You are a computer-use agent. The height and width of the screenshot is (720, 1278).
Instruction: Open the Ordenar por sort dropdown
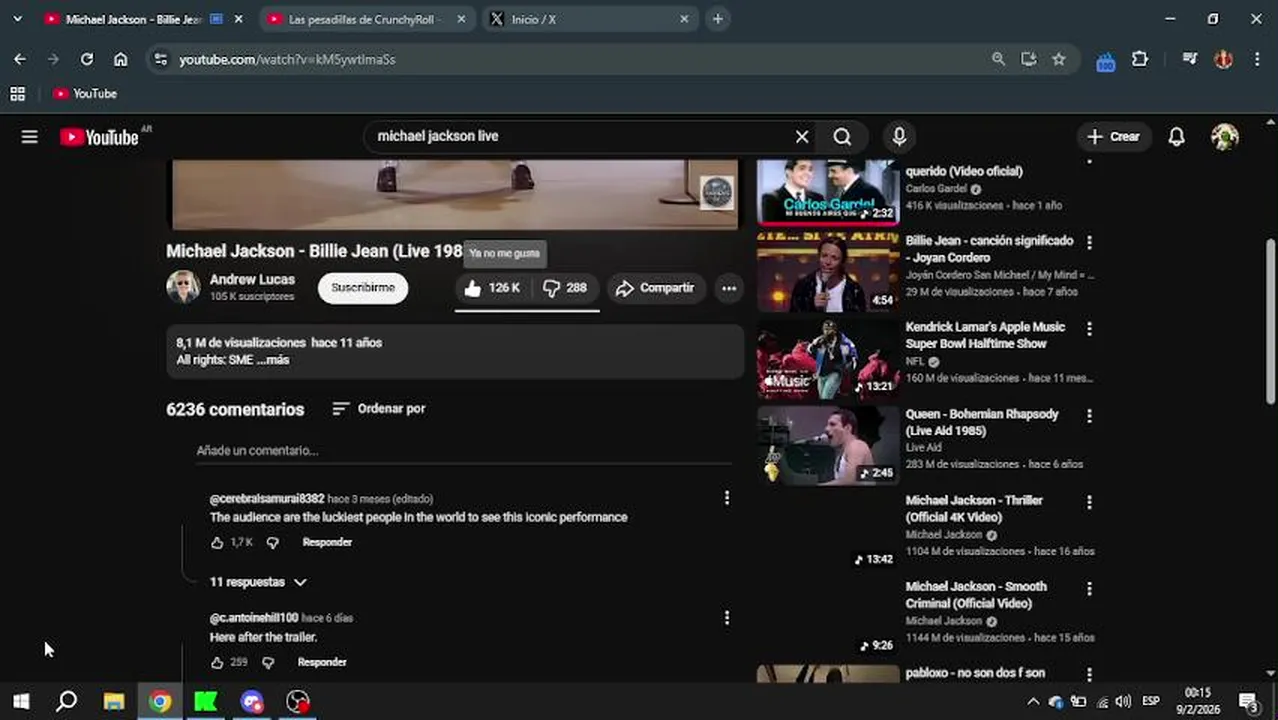click(379, 409)
